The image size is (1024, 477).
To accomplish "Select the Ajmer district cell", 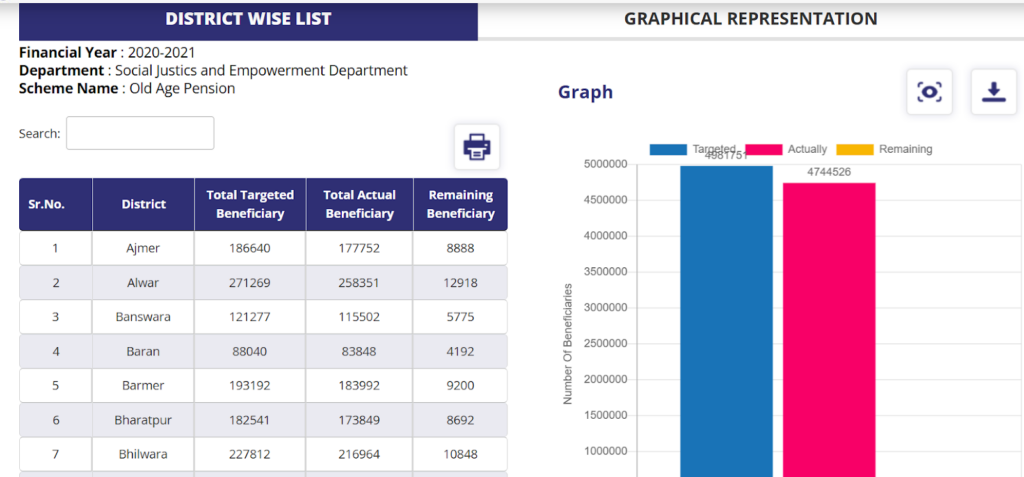I will [x=144, y=248].
